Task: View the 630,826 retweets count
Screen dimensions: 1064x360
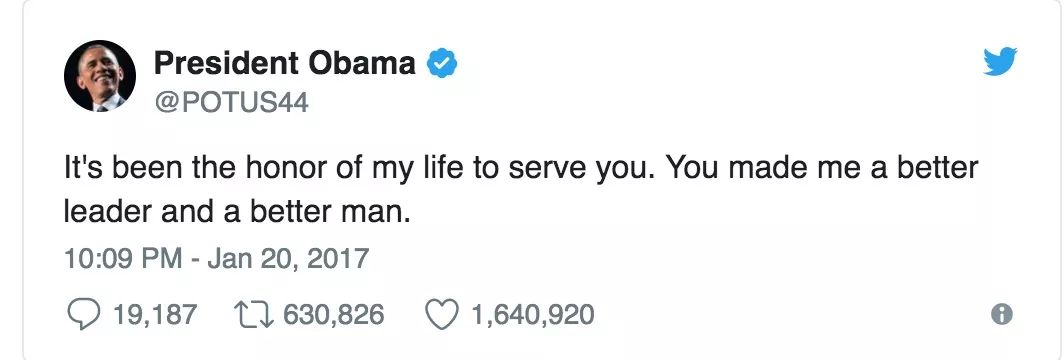Action: click(x=333, y=315)
